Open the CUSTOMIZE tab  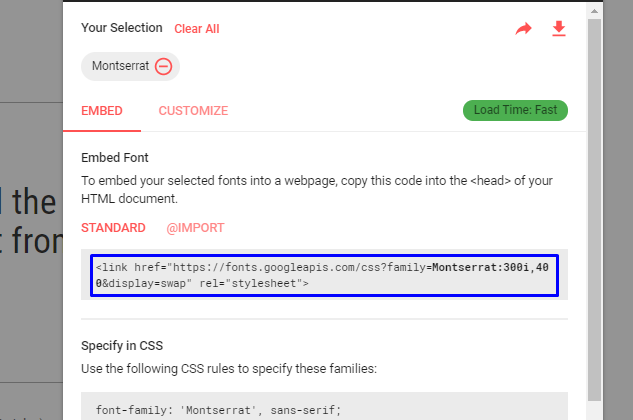click(x=193, y=111)
